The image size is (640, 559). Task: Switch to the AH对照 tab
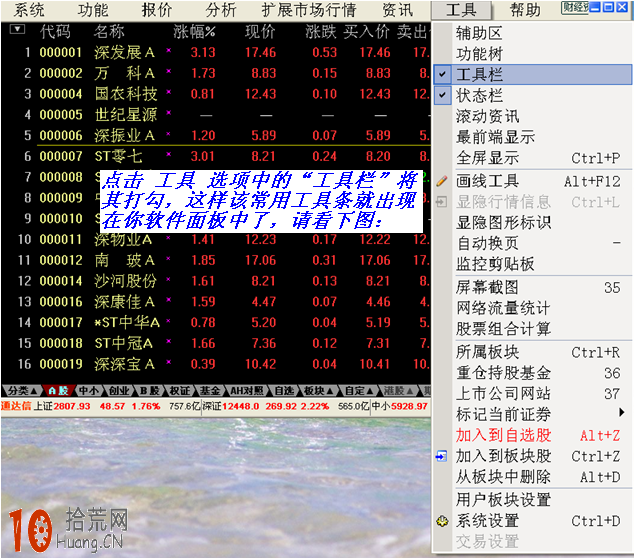[247, 391]
